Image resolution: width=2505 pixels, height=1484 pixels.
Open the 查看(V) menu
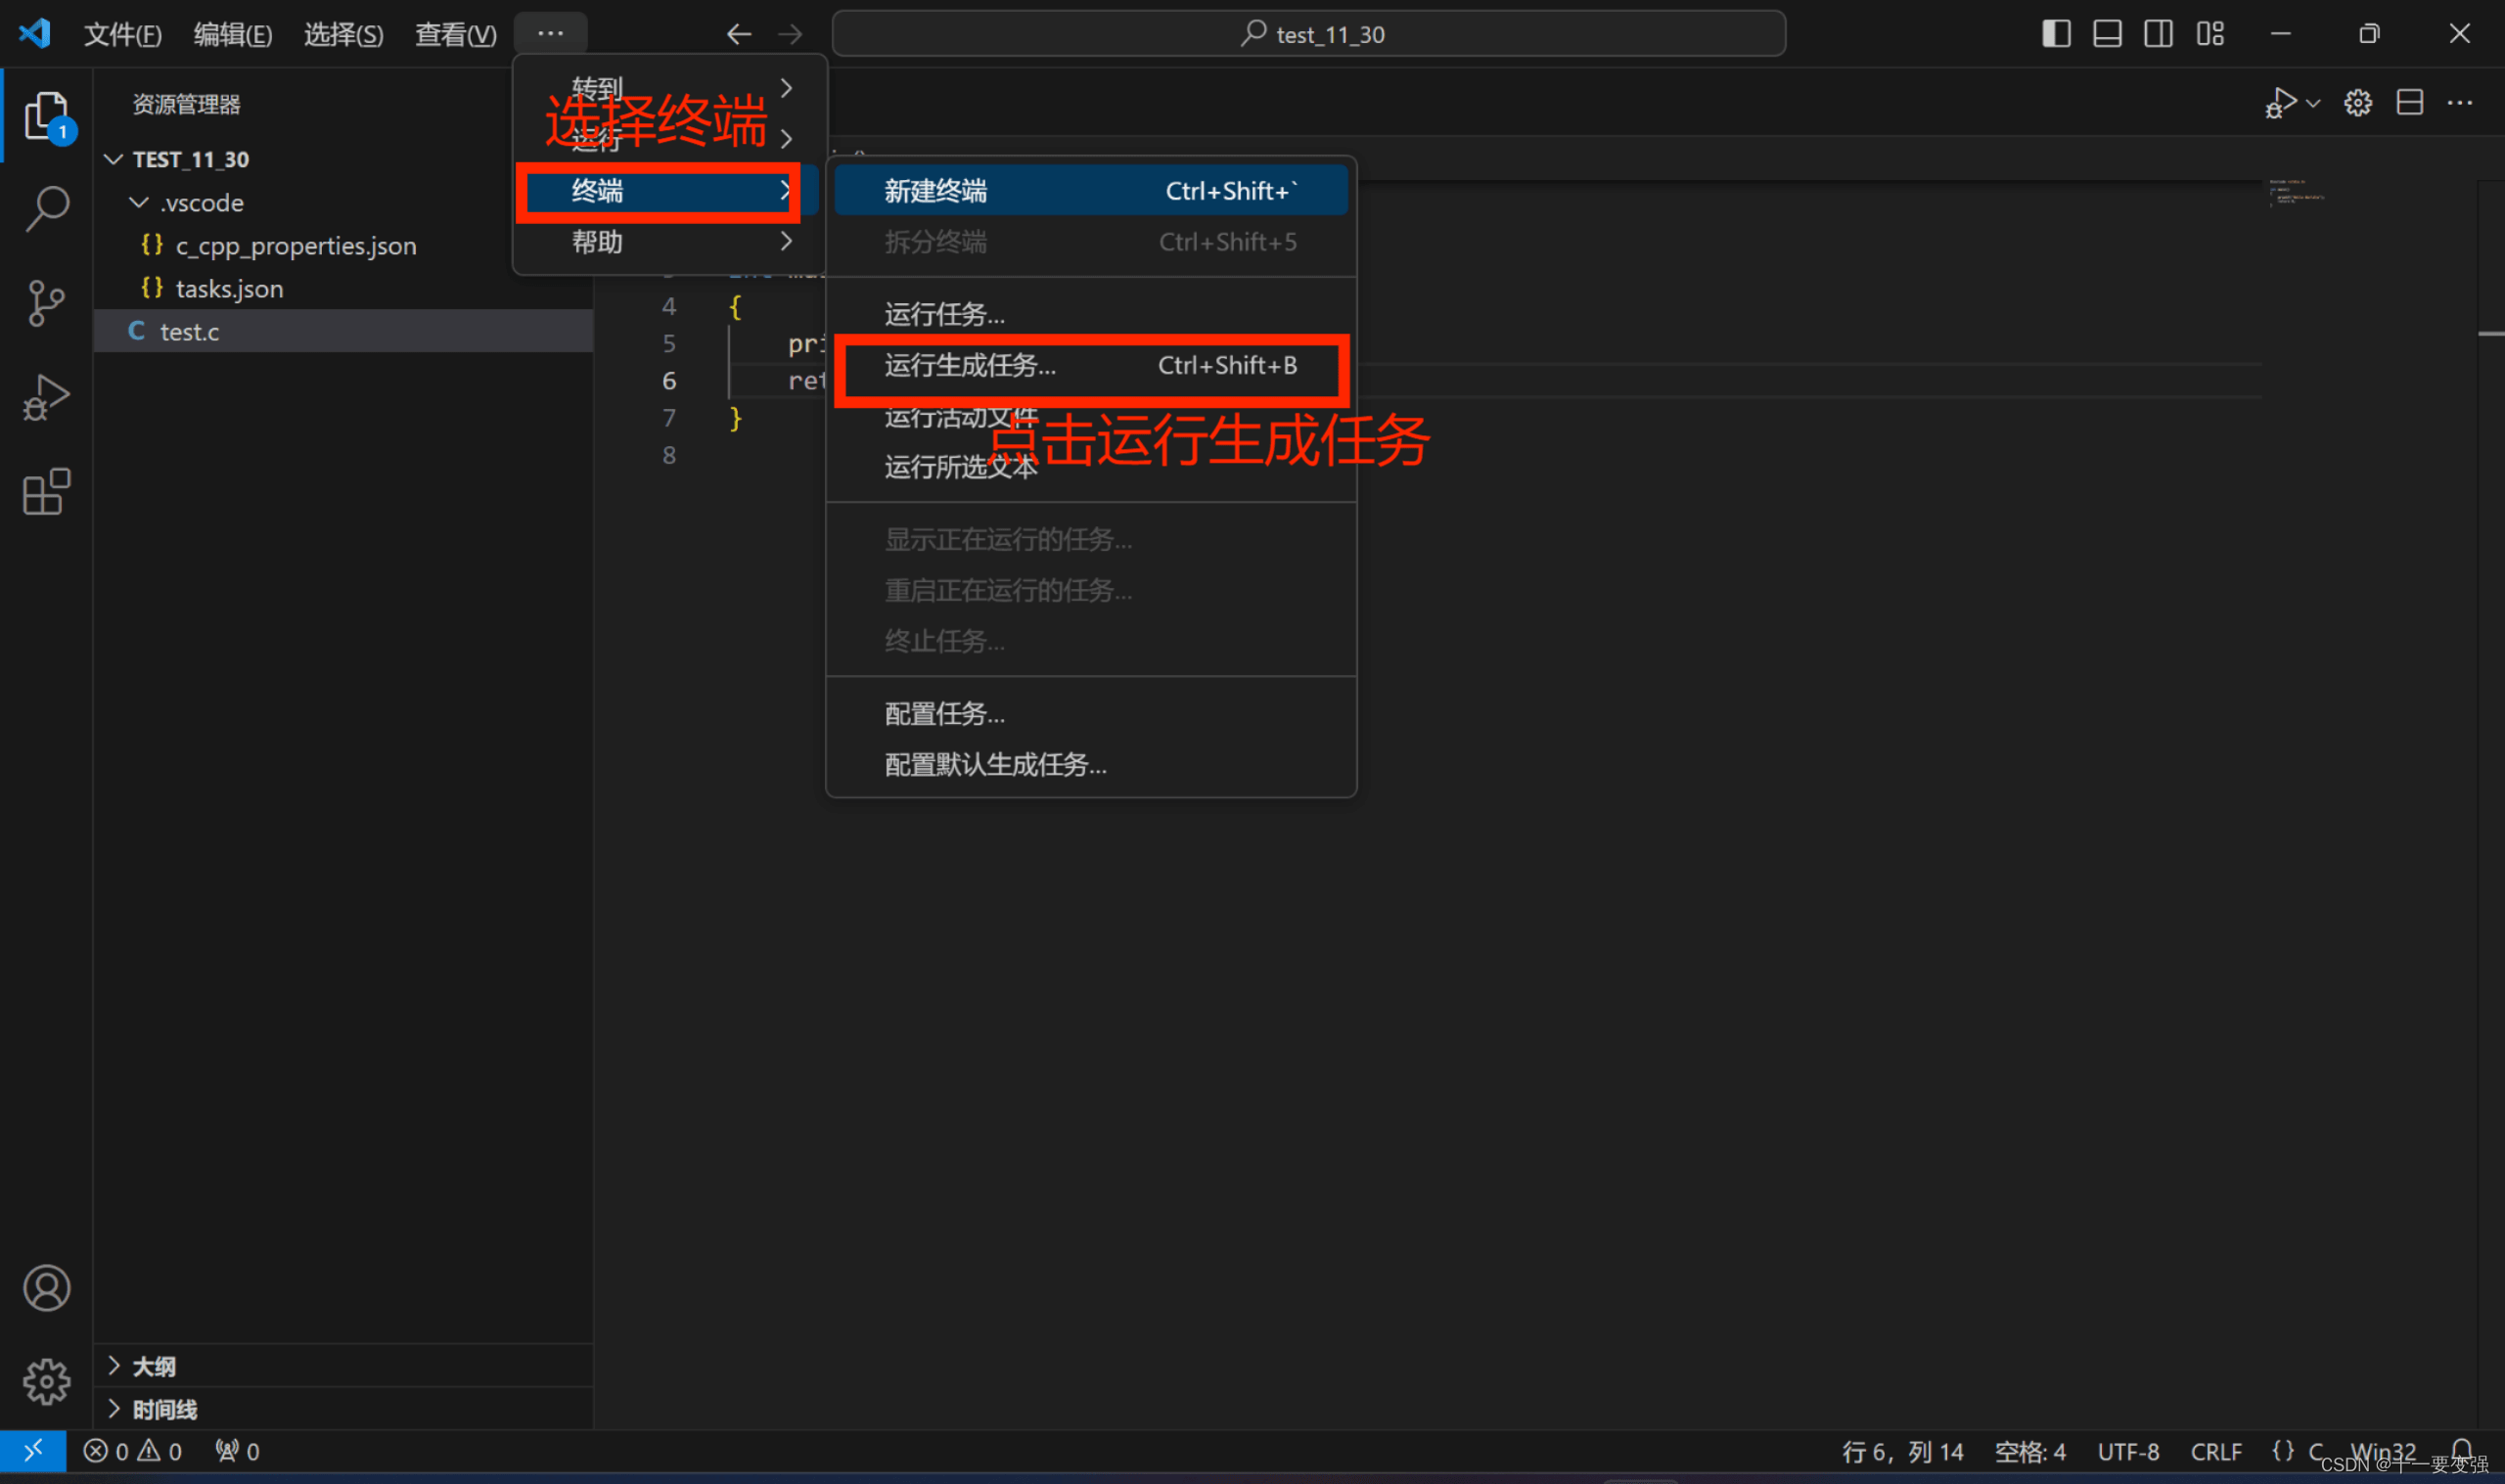[456, 34]
